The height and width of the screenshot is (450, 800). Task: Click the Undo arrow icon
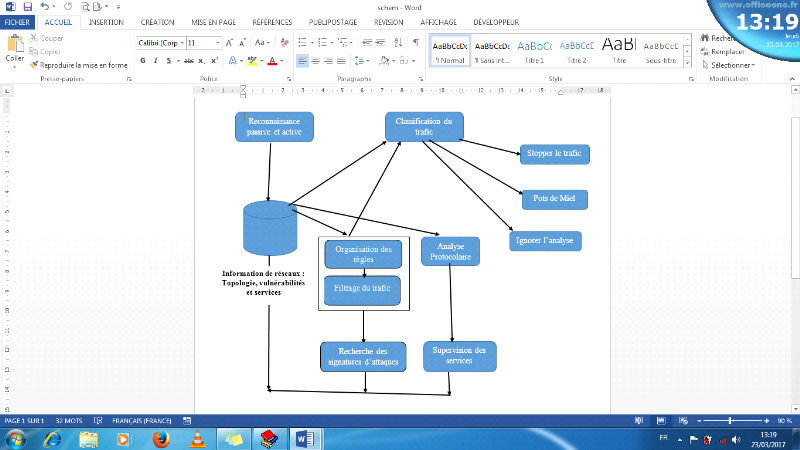point(44,6)
